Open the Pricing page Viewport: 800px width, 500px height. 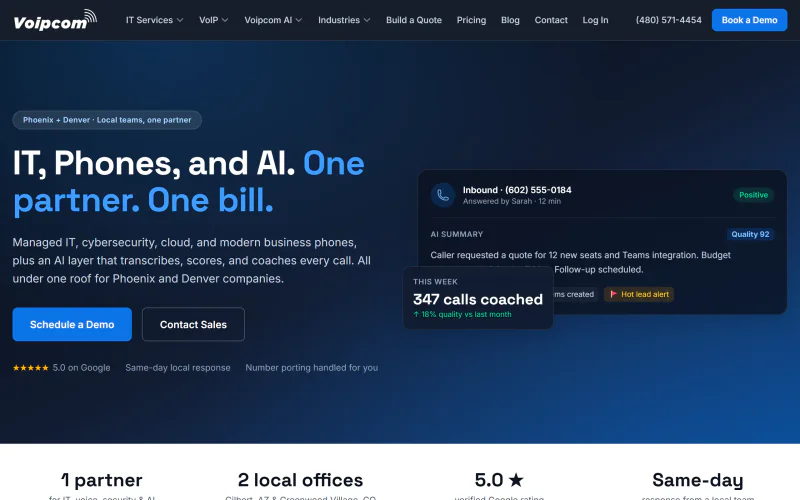point(471,20)
